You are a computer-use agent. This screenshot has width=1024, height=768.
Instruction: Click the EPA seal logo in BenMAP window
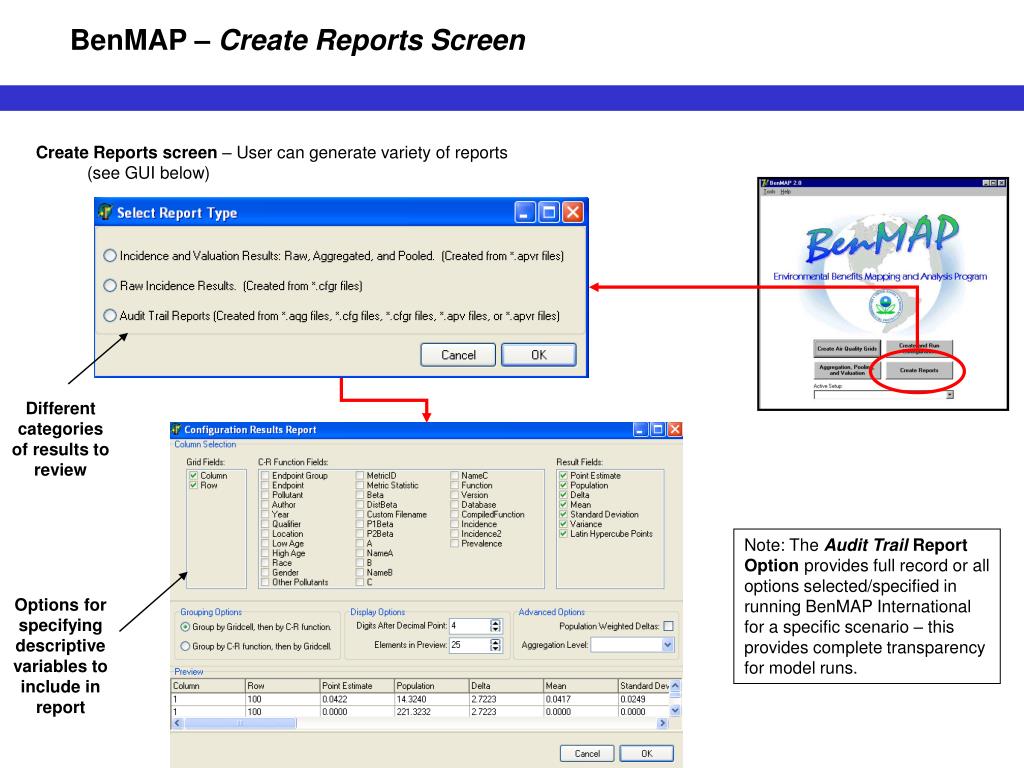(885, 306)
